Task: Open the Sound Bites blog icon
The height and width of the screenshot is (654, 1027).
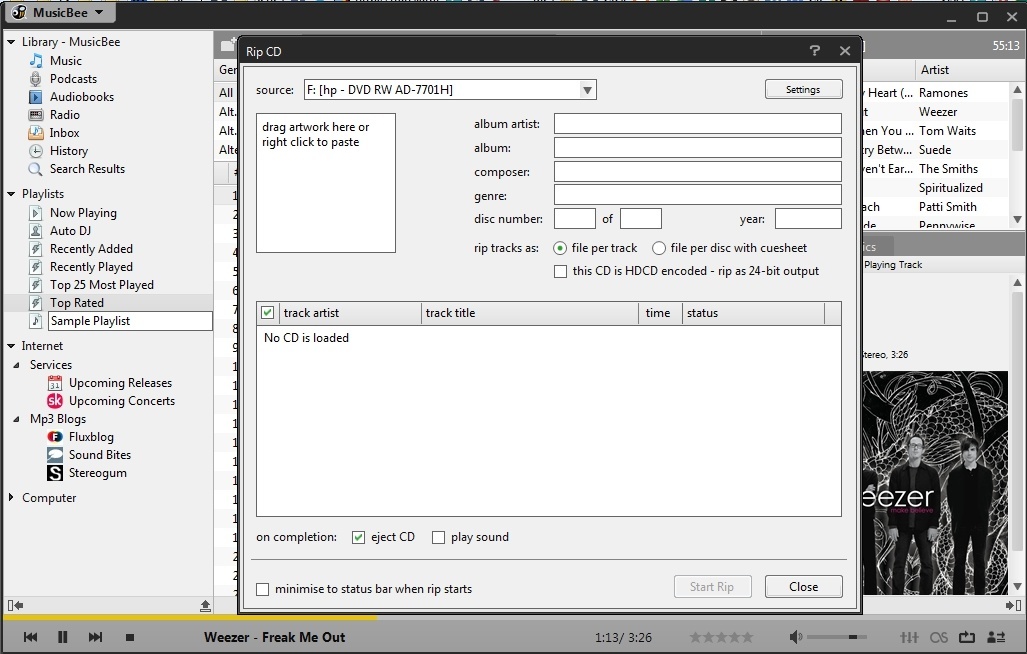Action: 55,454
